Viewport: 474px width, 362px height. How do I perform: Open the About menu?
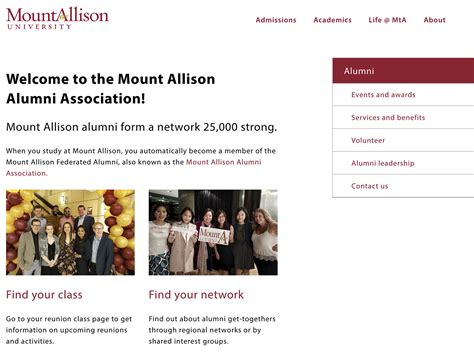tap(434, 20)
